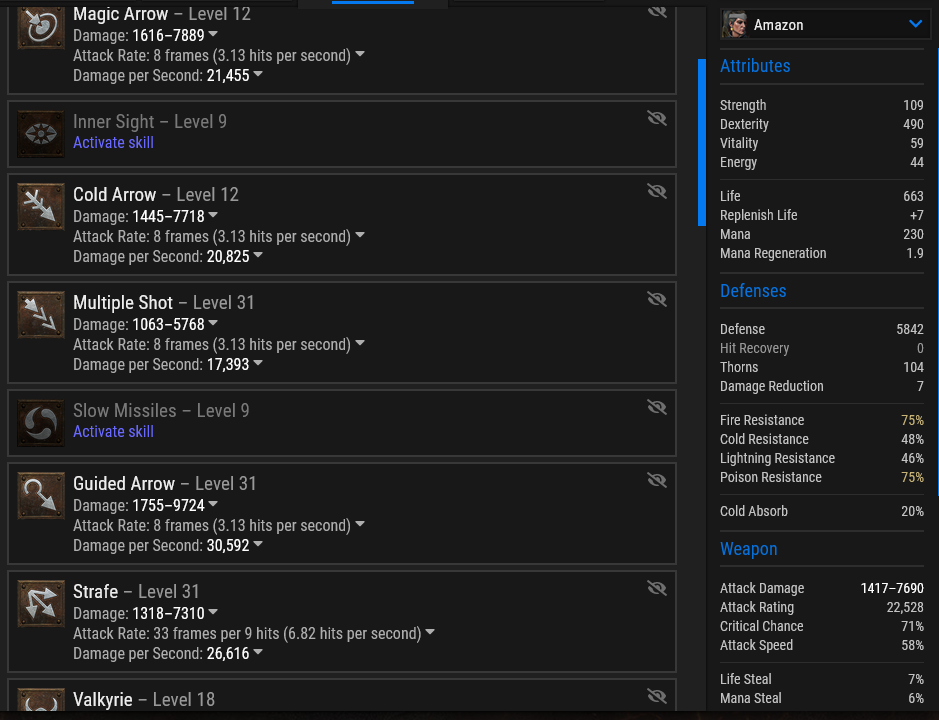
Task: Click the Amazon character portrait
Action: tap(735, 25)
